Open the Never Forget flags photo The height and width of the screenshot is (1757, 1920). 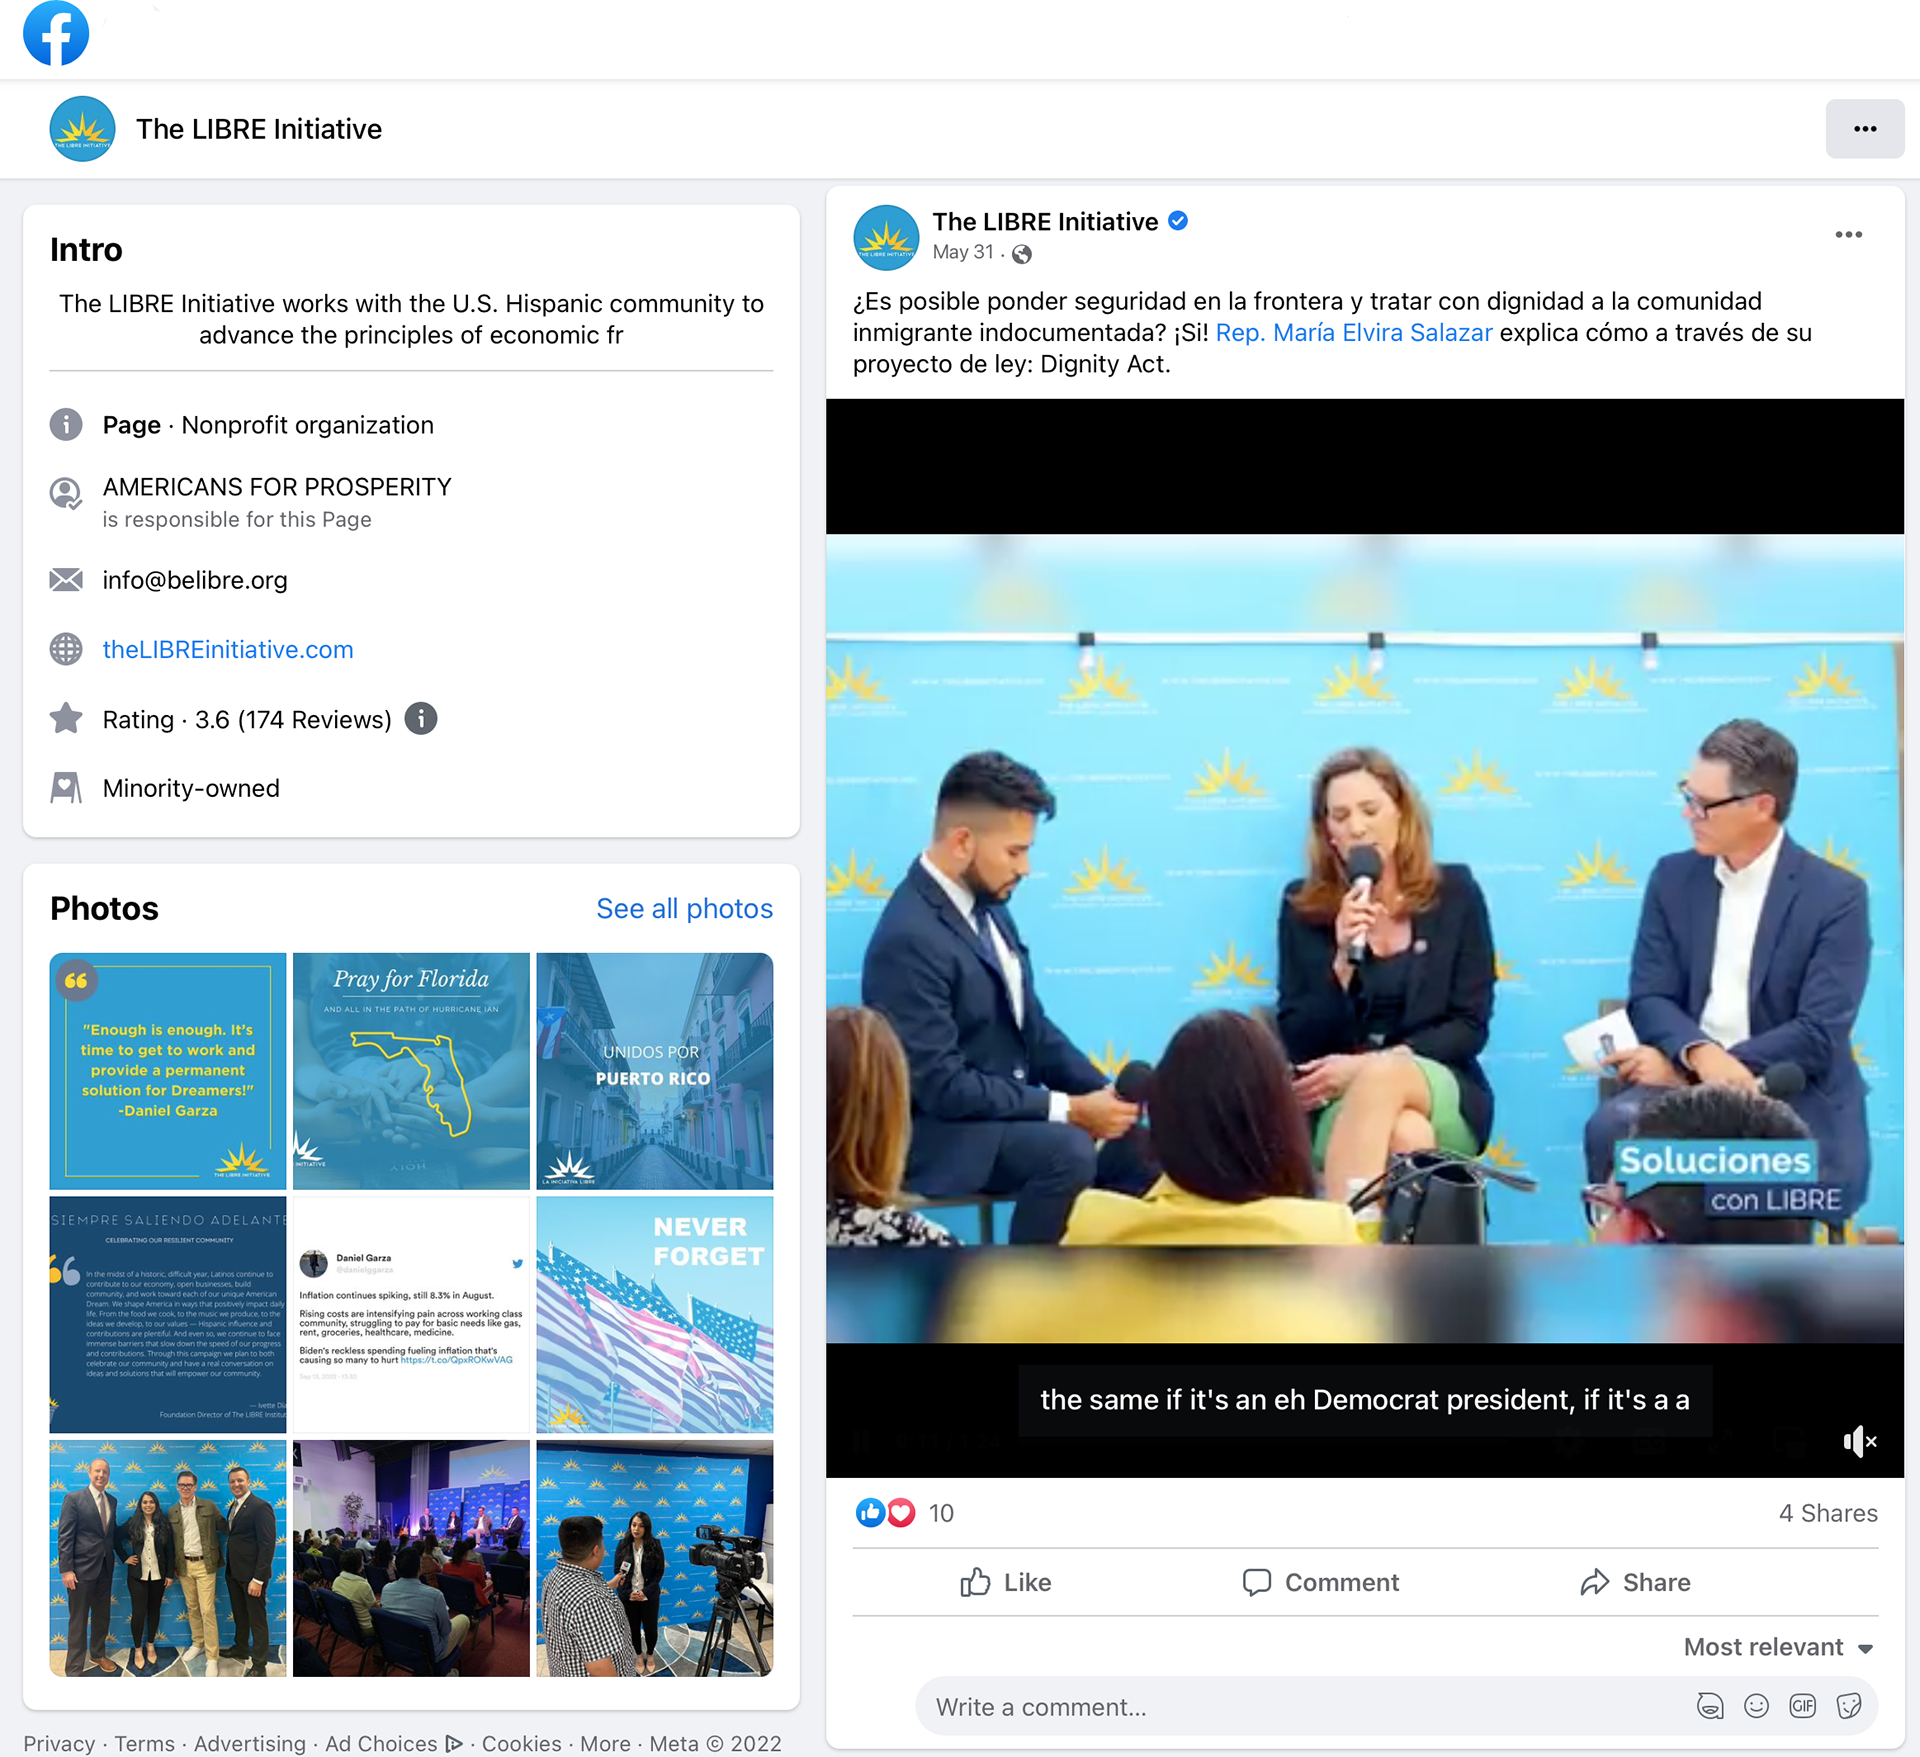[655, 1315]
